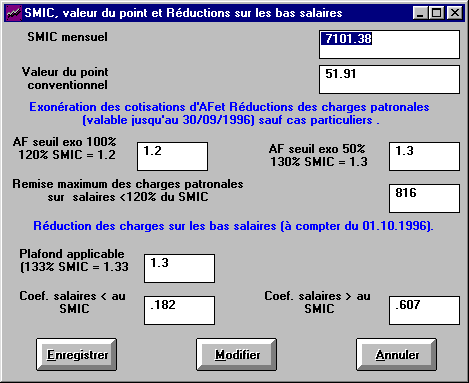
Task: Click the Remise maximum field showing 816
Action: tap(424, 198)
